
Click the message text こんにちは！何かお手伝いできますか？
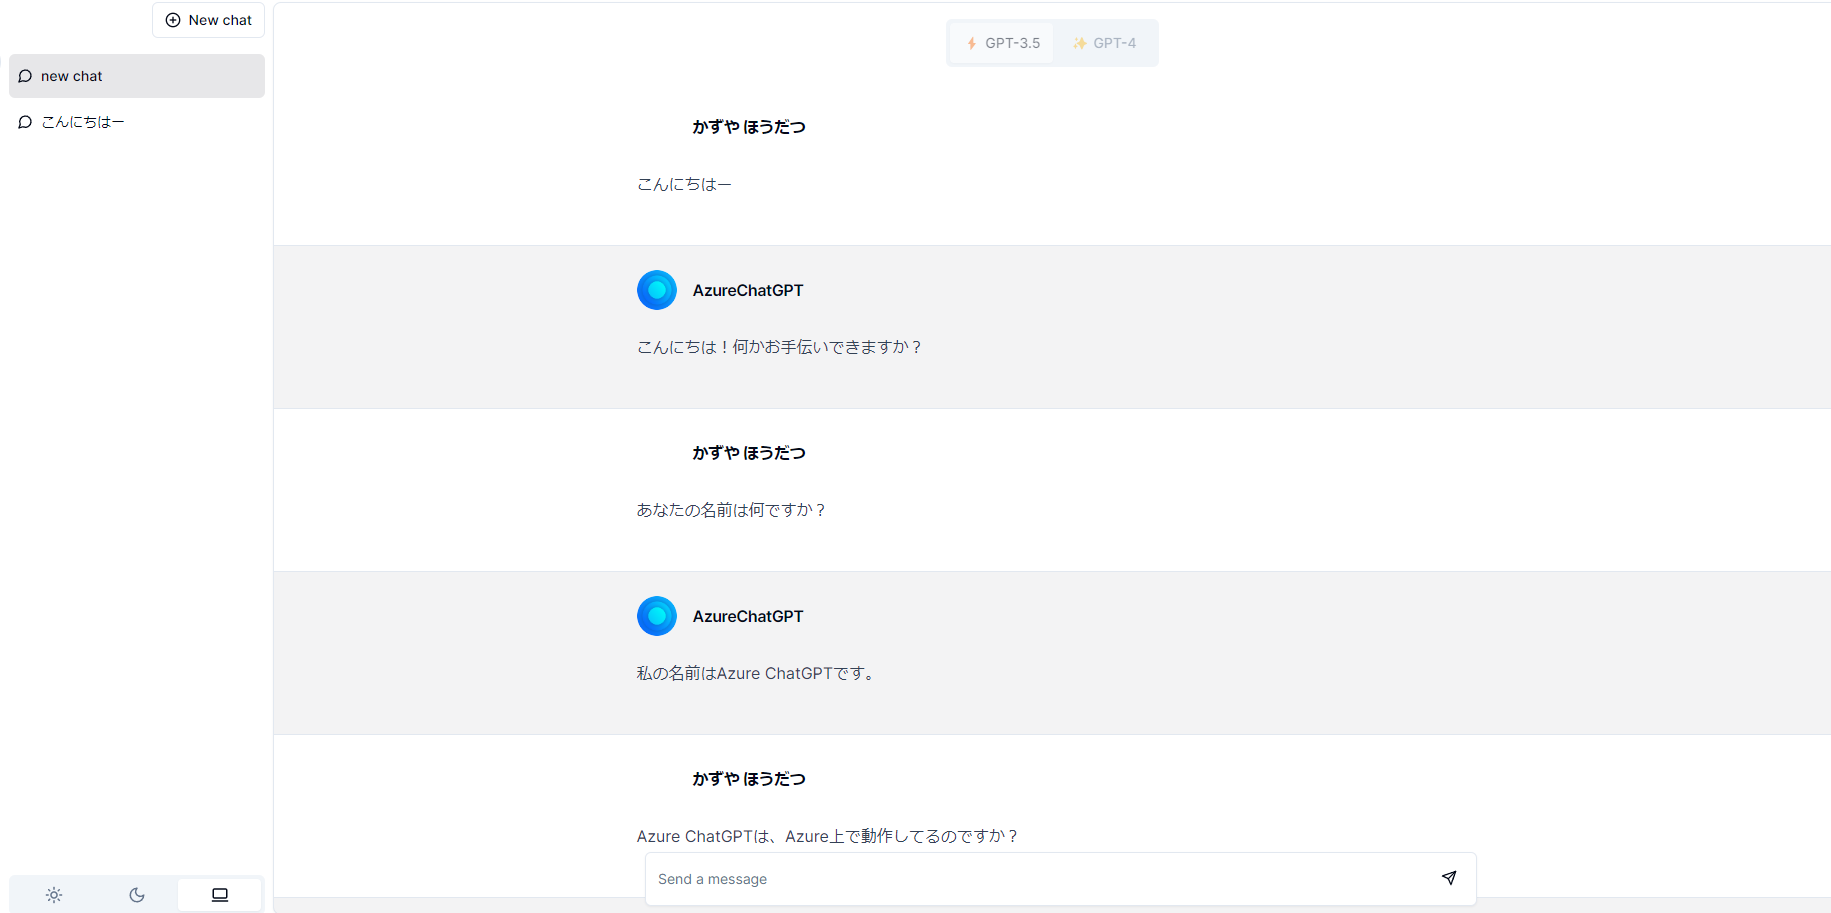click(780, 347)
